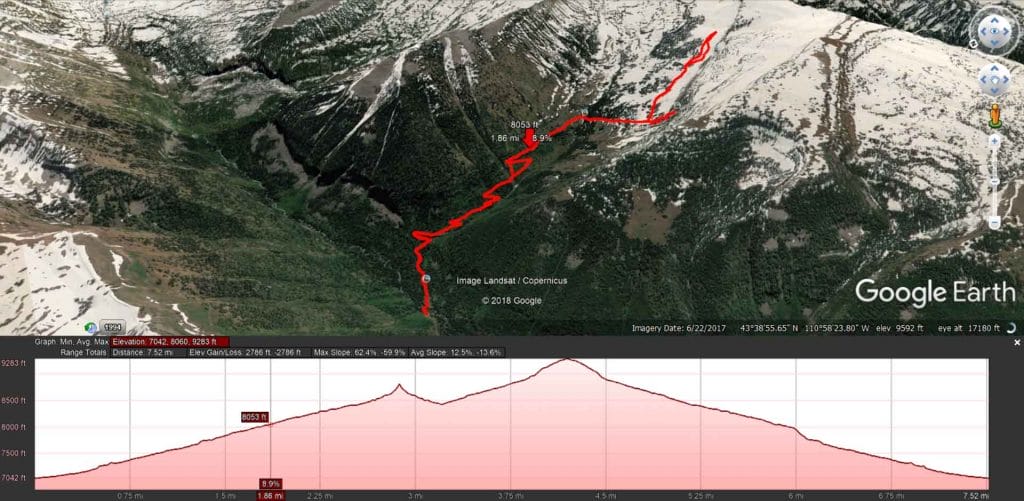Click the zoom in plus button
Screen dimensions: 1024x501
(994, 140)
